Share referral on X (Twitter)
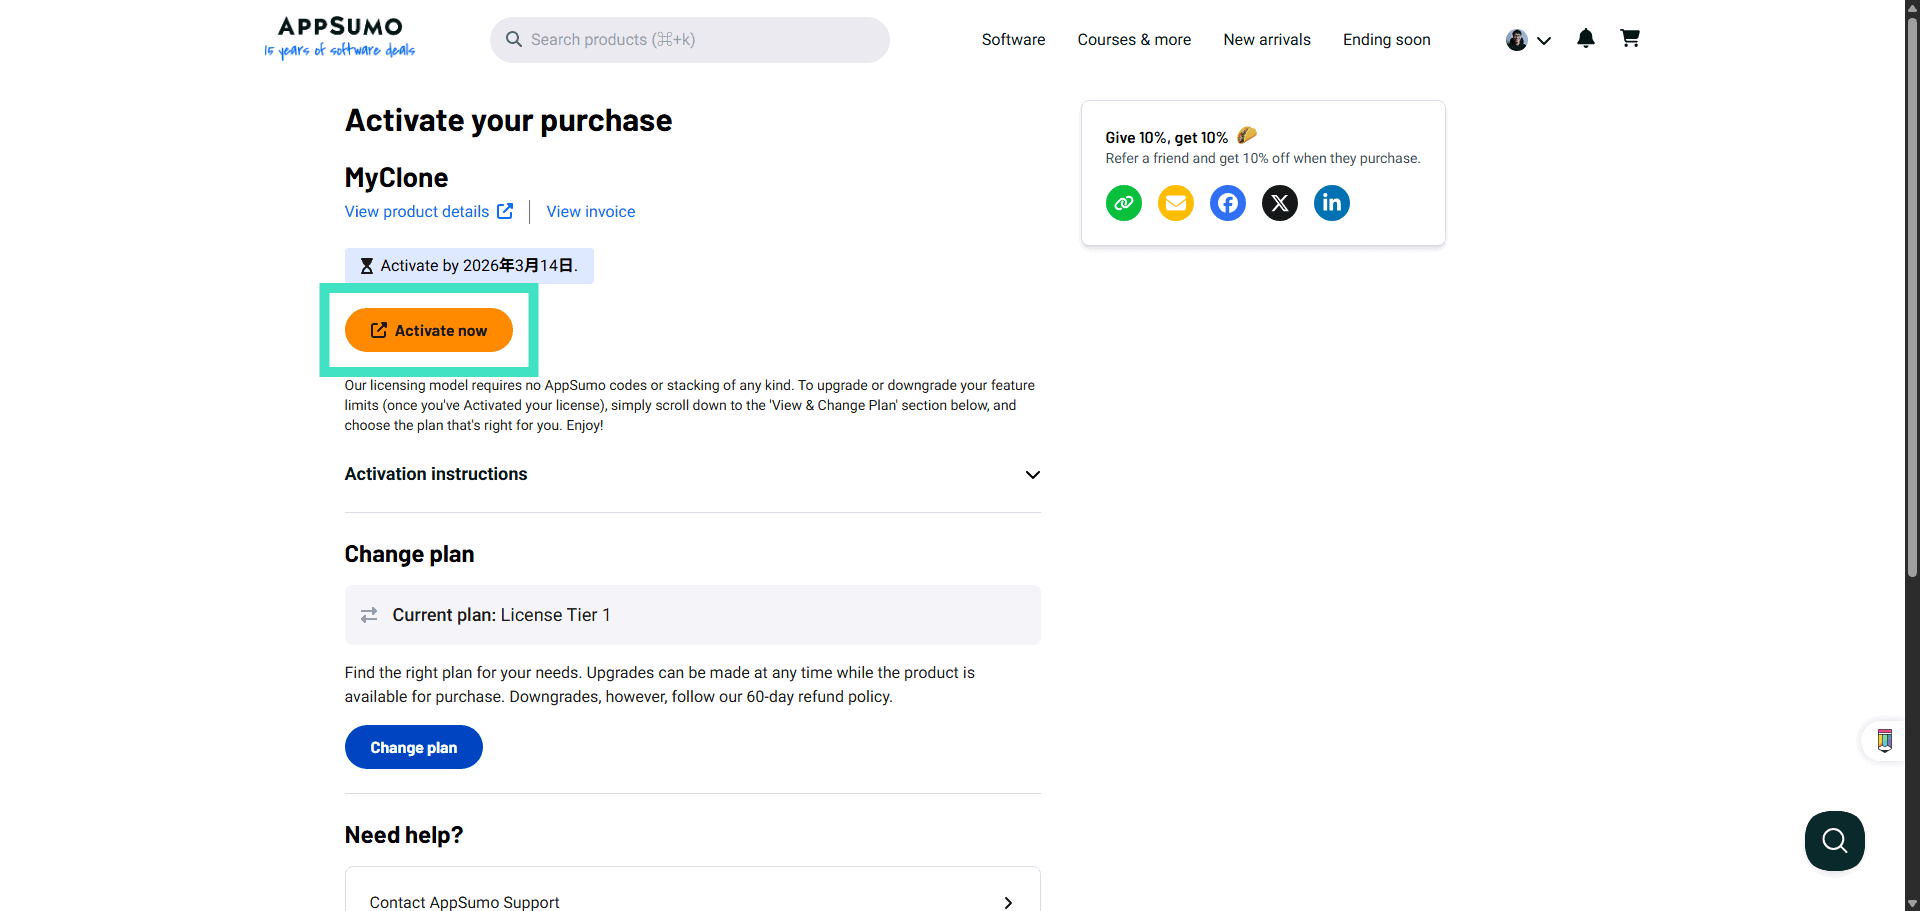1920x911 pixels. 1279,203
